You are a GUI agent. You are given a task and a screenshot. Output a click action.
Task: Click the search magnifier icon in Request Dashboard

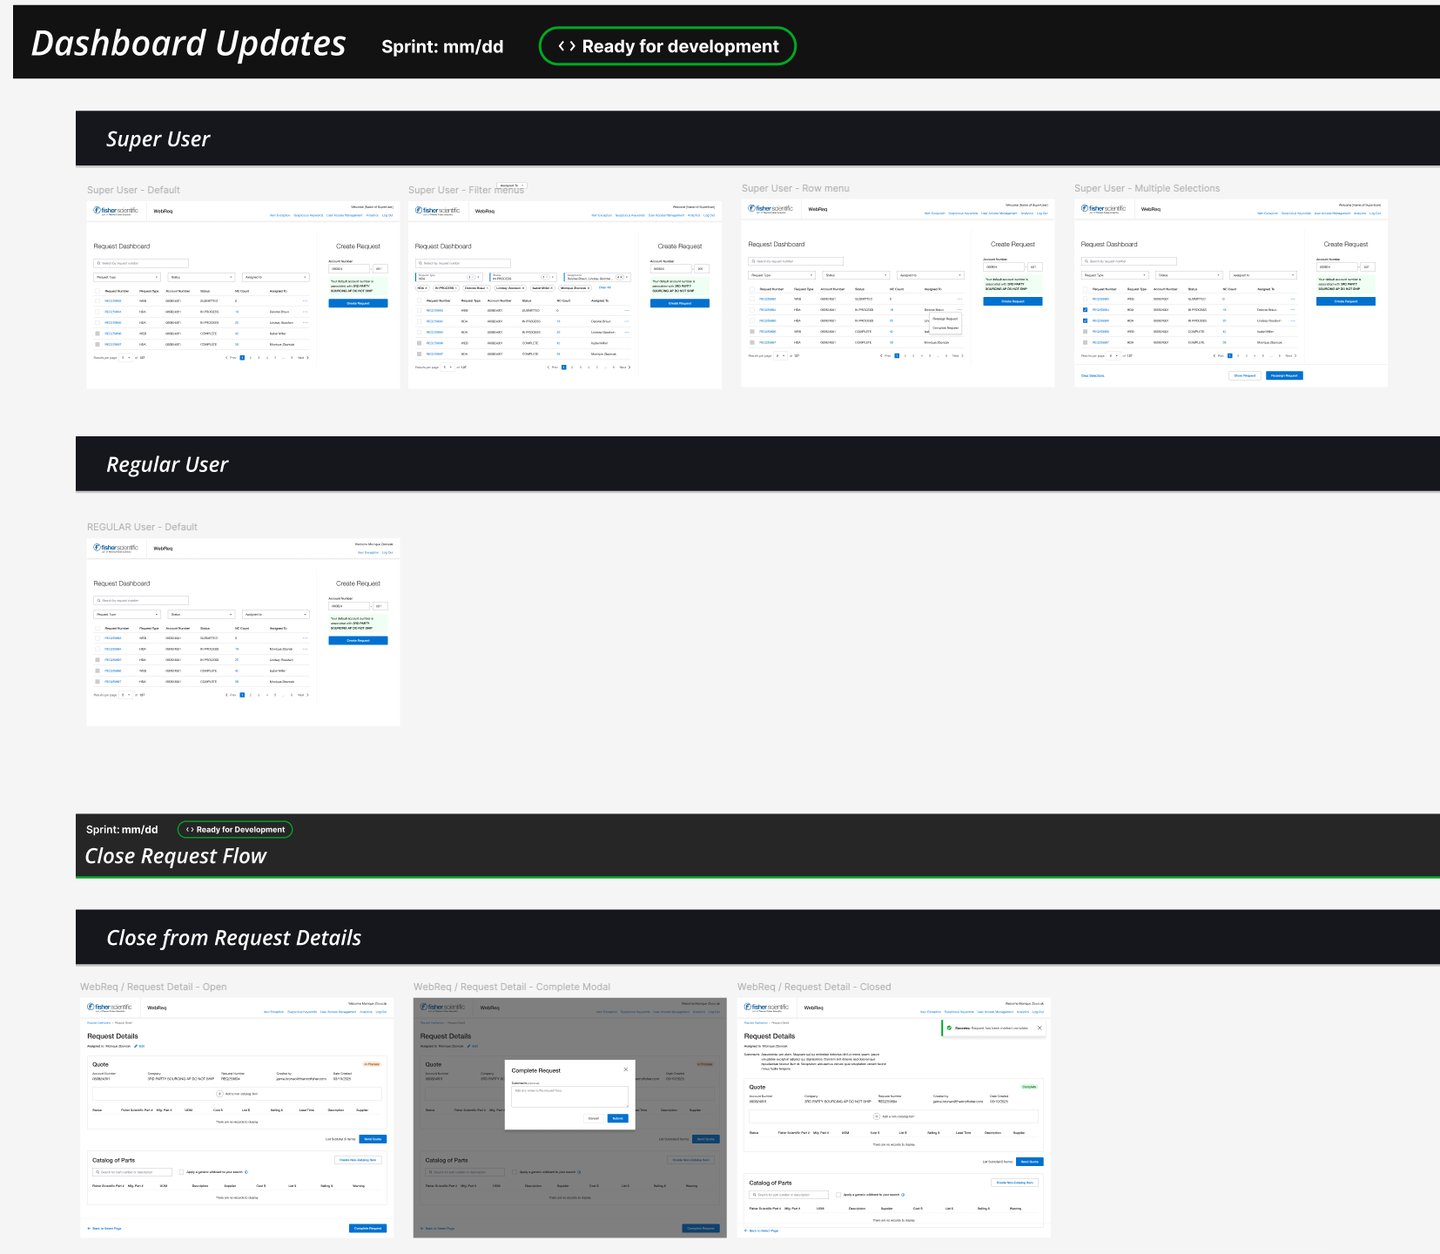pyautogui.click(x=98, y=263)
